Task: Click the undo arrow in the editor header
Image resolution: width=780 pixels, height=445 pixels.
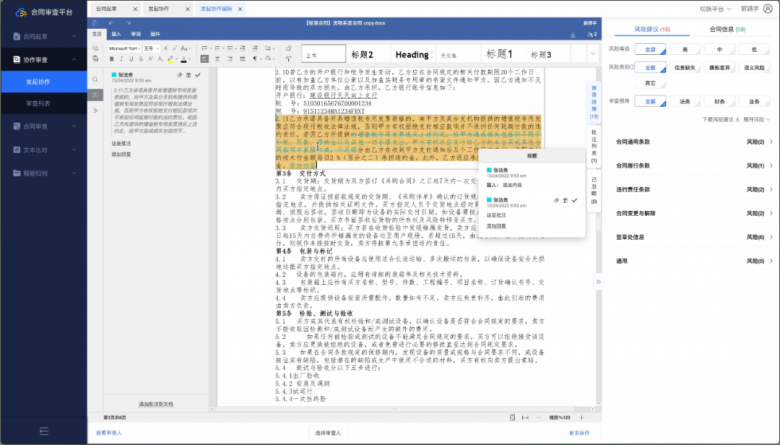Action: (111, 23)
